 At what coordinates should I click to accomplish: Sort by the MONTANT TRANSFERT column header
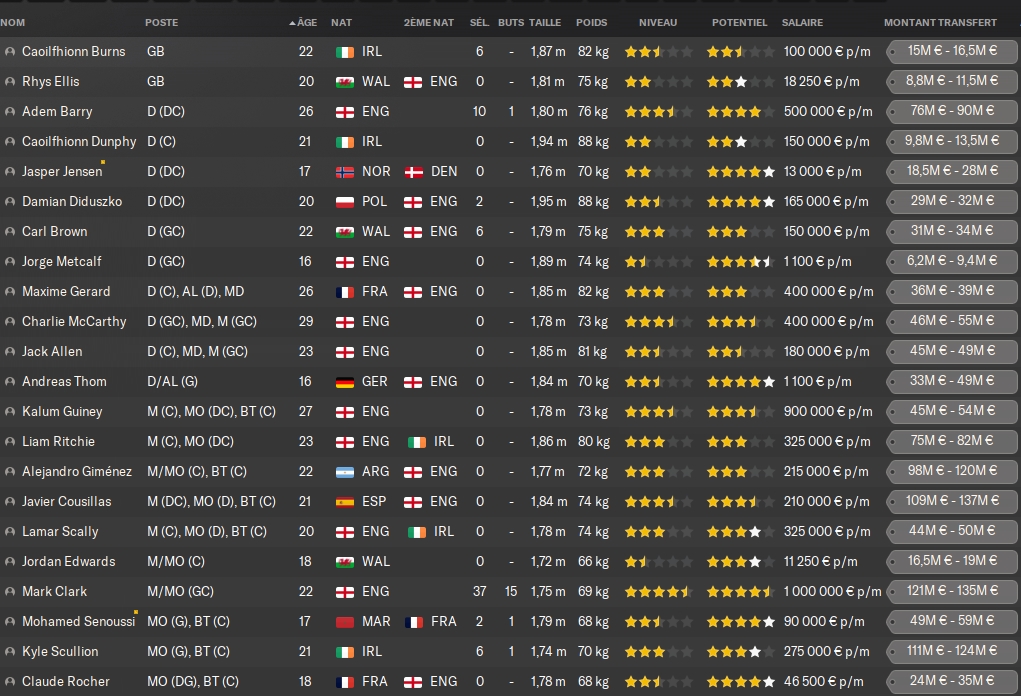(940, 22)
